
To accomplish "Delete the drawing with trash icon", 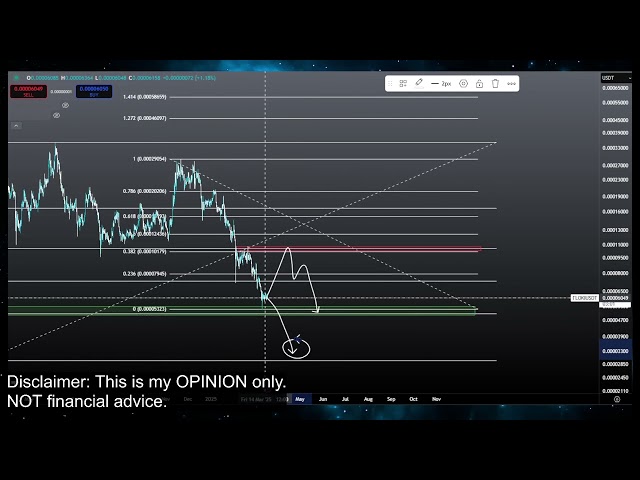I will pyautogui.click(x=494, y=84).
